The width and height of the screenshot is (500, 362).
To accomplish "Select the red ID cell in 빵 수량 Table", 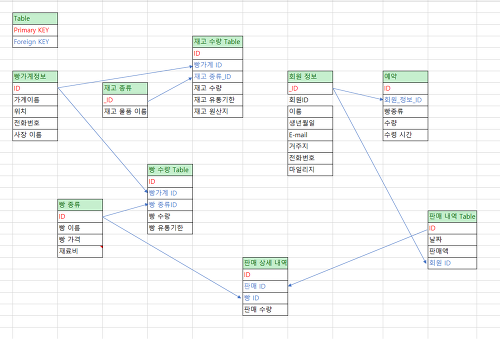I will pos(170,182).
